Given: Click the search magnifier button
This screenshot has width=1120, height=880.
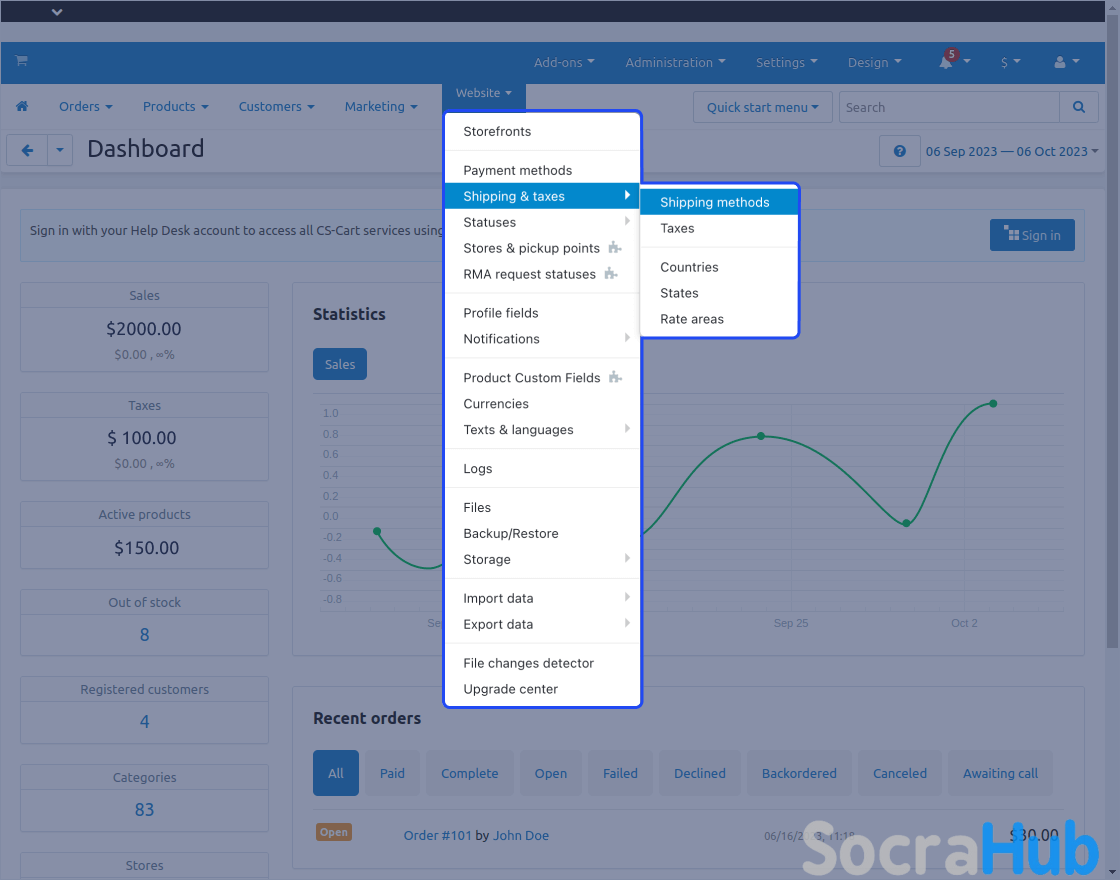Looking at the screenshot, I should [x=1078, y=107].
